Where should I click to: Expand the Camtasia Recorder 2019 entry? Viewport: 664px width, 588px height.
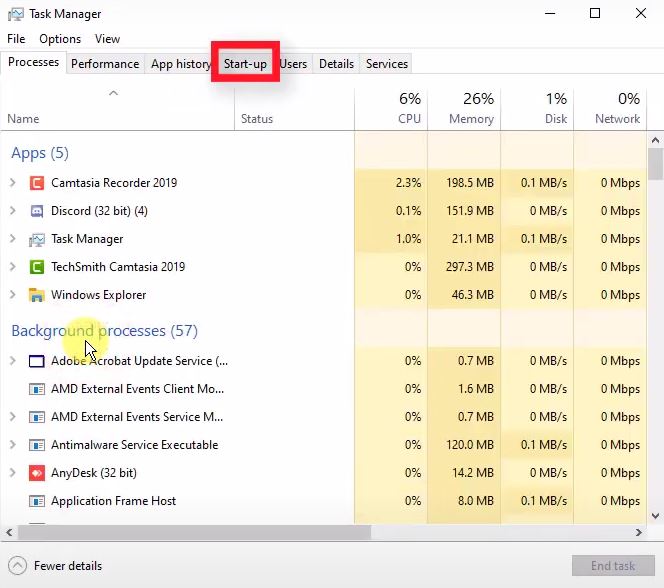click(12, 183)
